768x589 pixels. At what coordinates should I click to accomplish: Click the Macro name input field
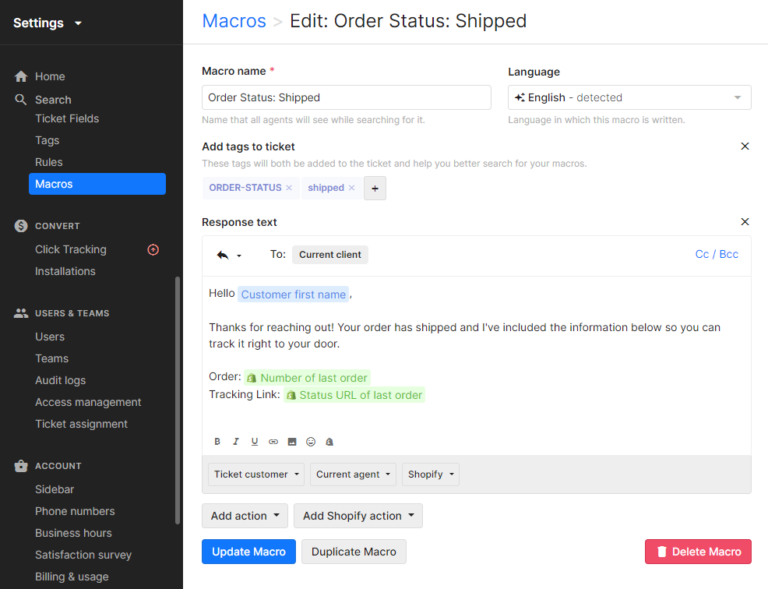pos(346,97)
